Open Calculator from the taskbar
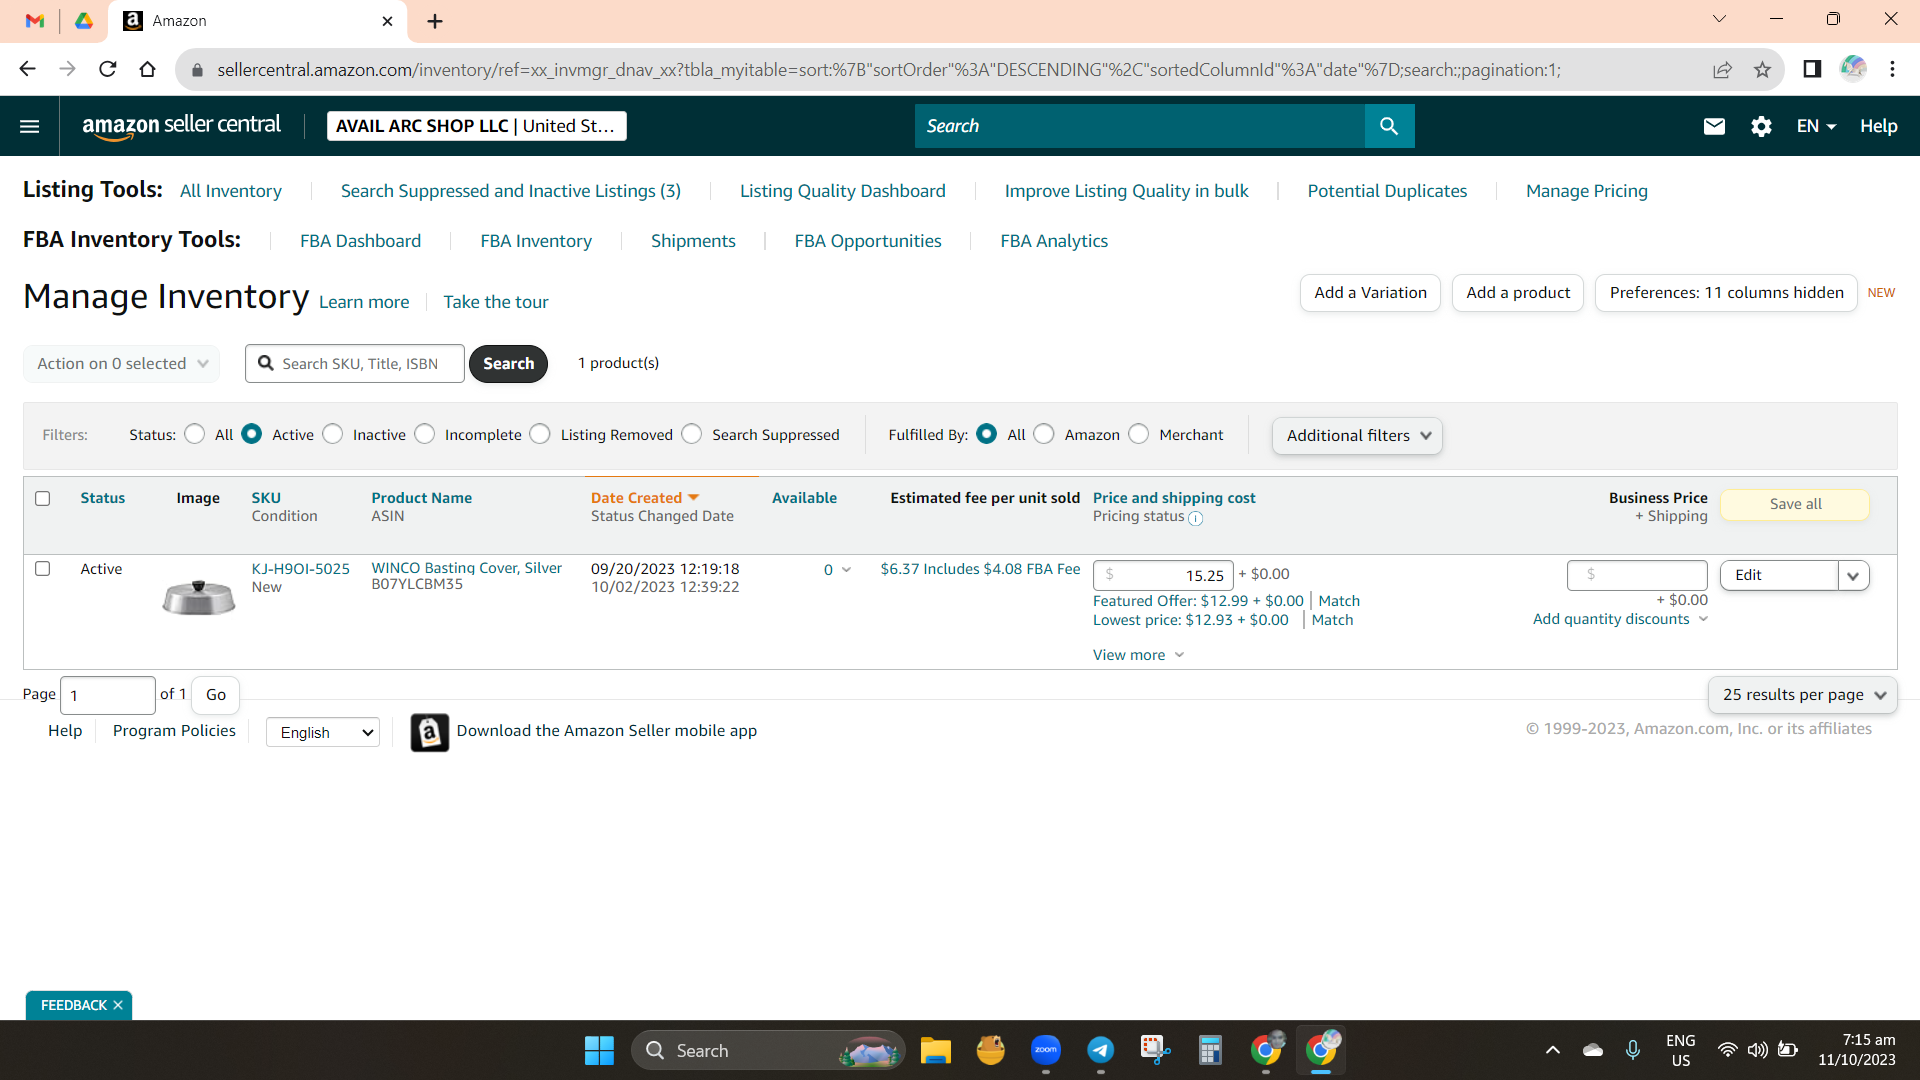1920x1080 pixels. coord(1210,1050)
